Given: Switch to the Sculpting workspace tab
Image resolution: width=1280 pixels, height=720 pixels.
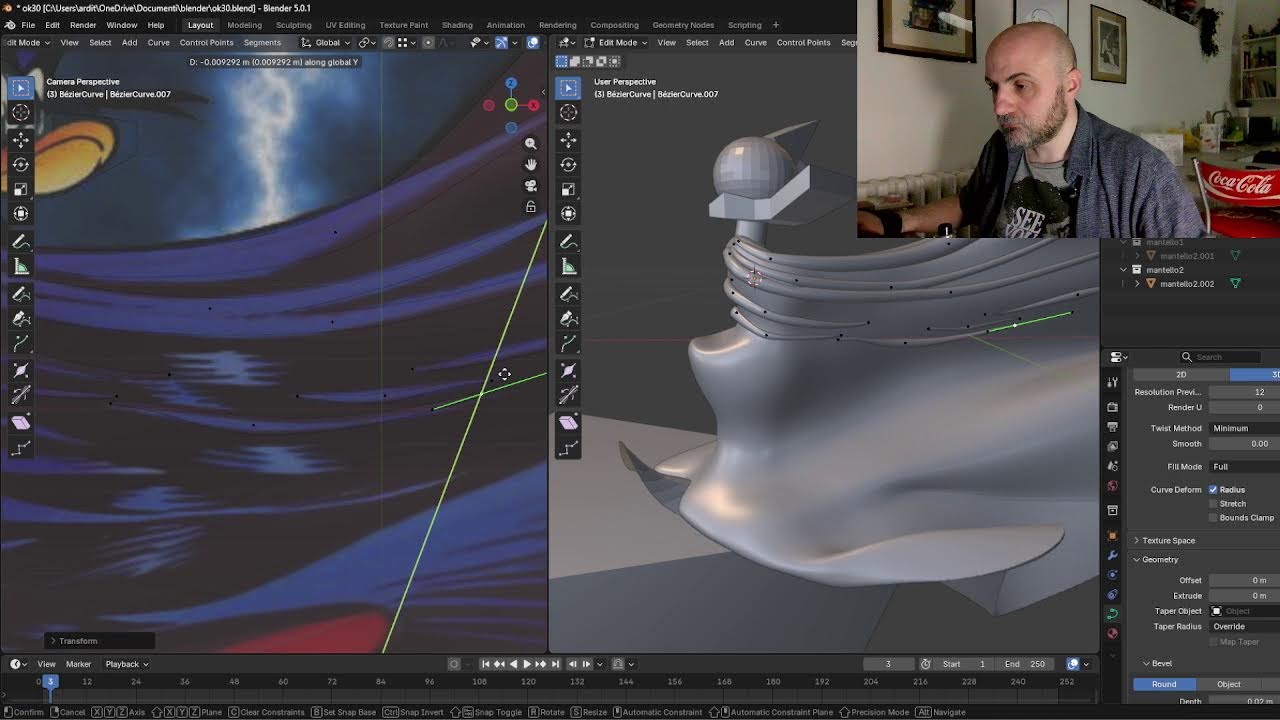Looking at the screenshot, I should [293, 25].
